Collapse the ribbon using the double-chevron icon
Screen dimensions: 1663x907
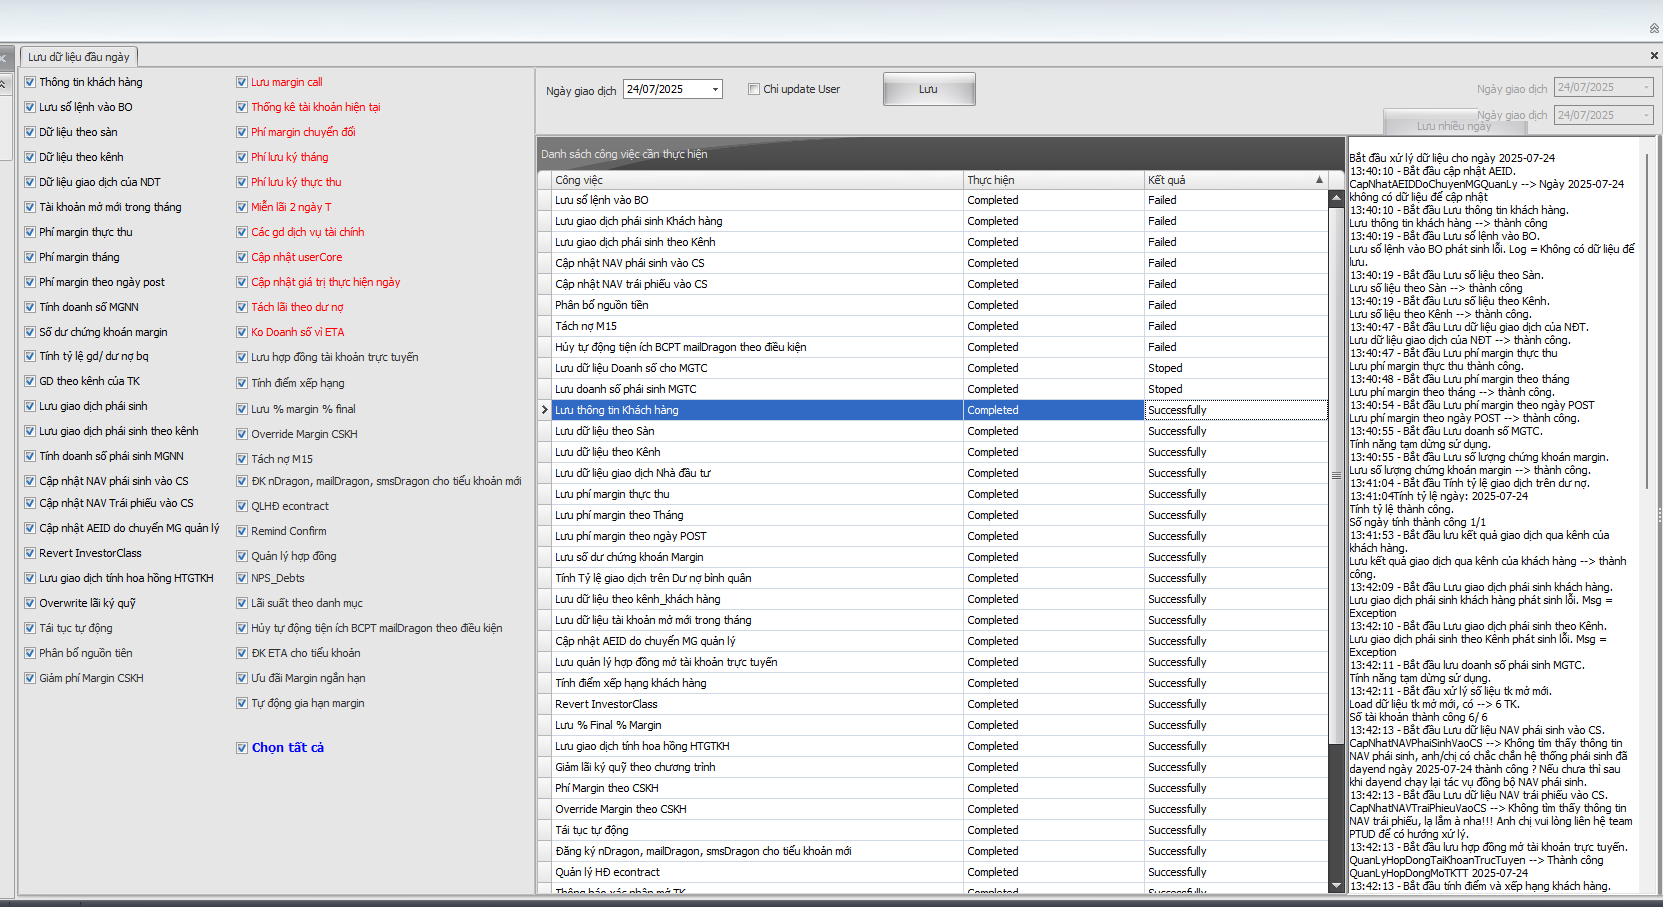coord(1654,28)
